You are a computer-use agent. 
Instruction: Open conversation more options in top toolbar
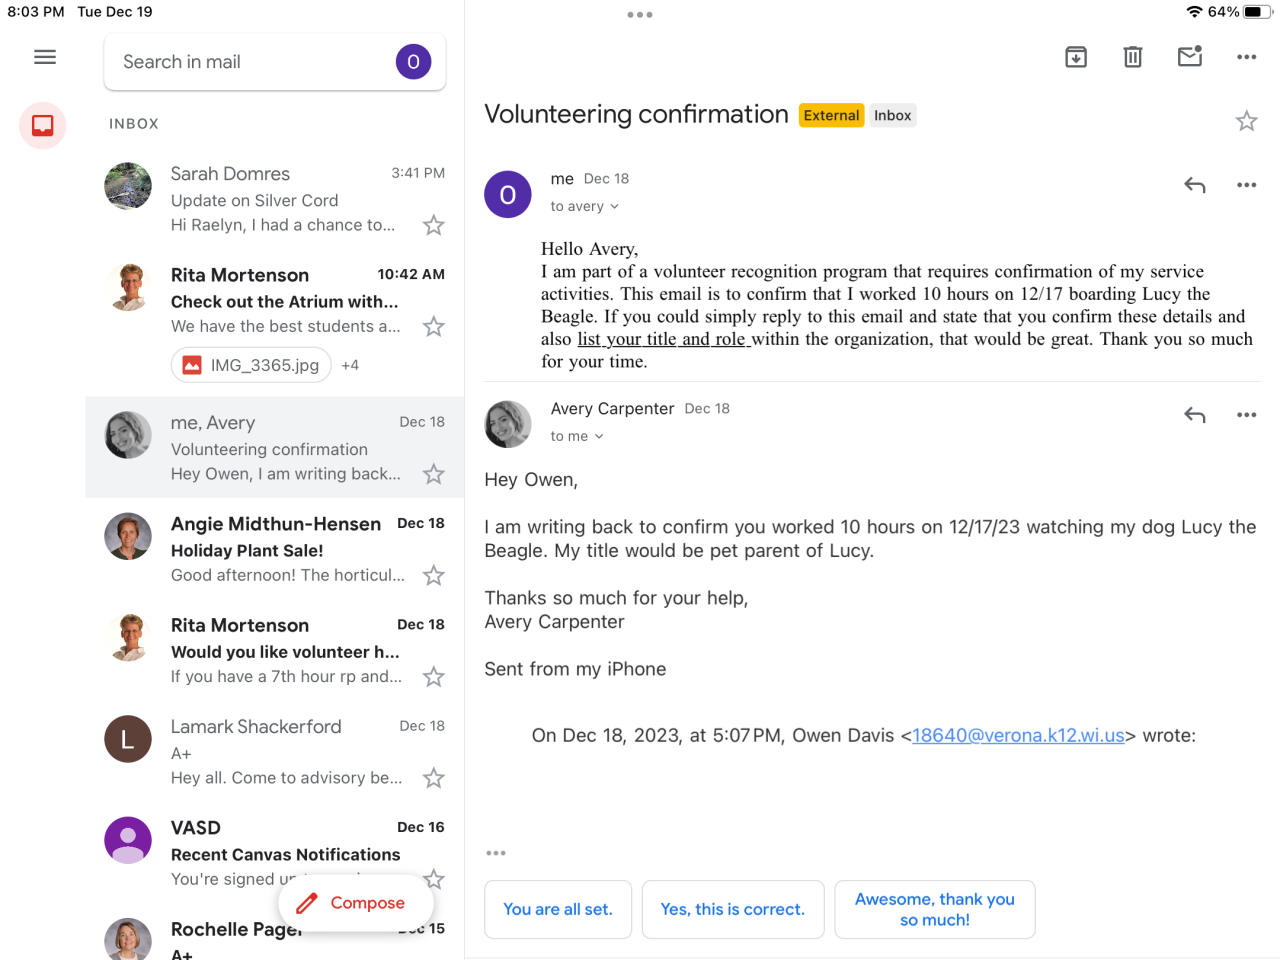(1246, 57)
